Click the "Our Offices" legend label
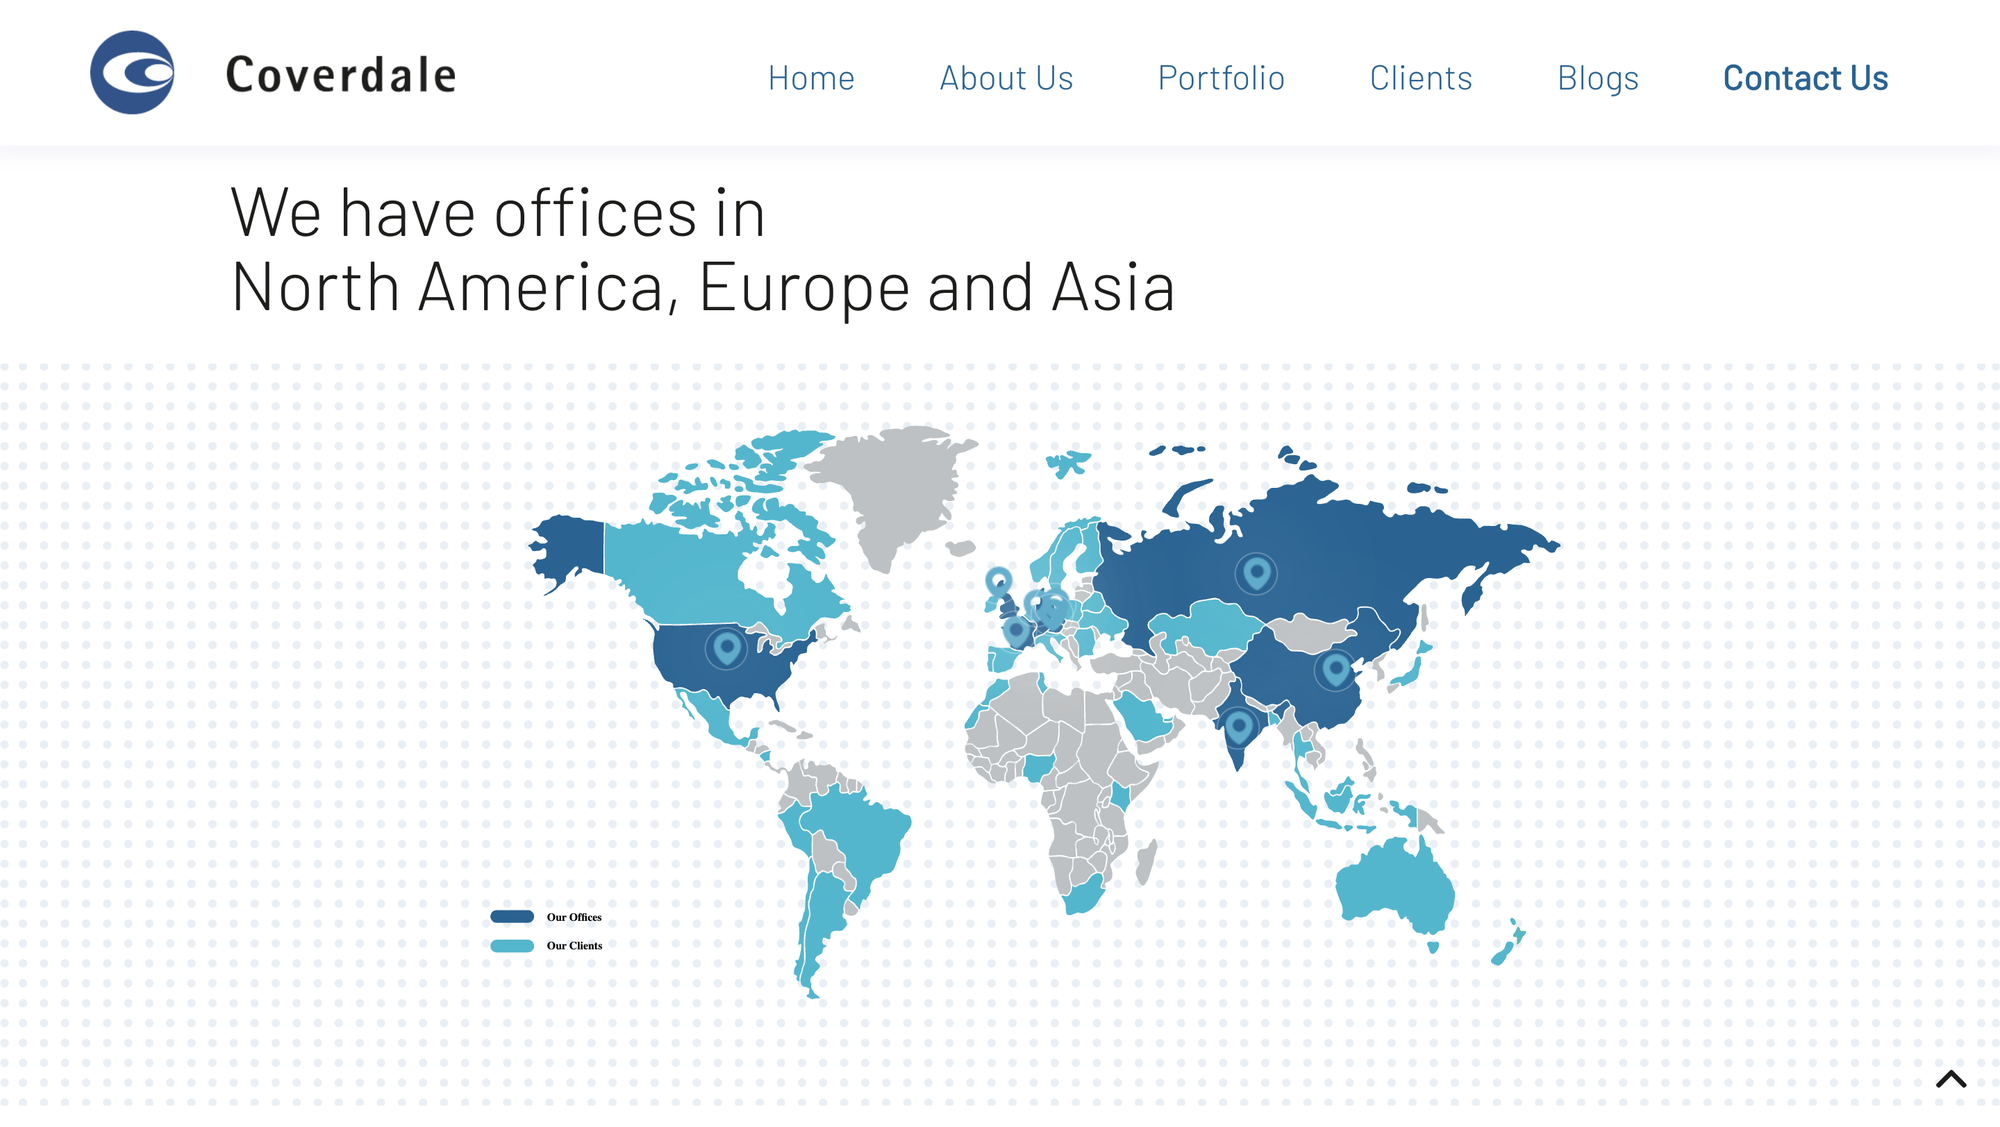Screen dimensions: 2000x1127 (x=574, y=917)
